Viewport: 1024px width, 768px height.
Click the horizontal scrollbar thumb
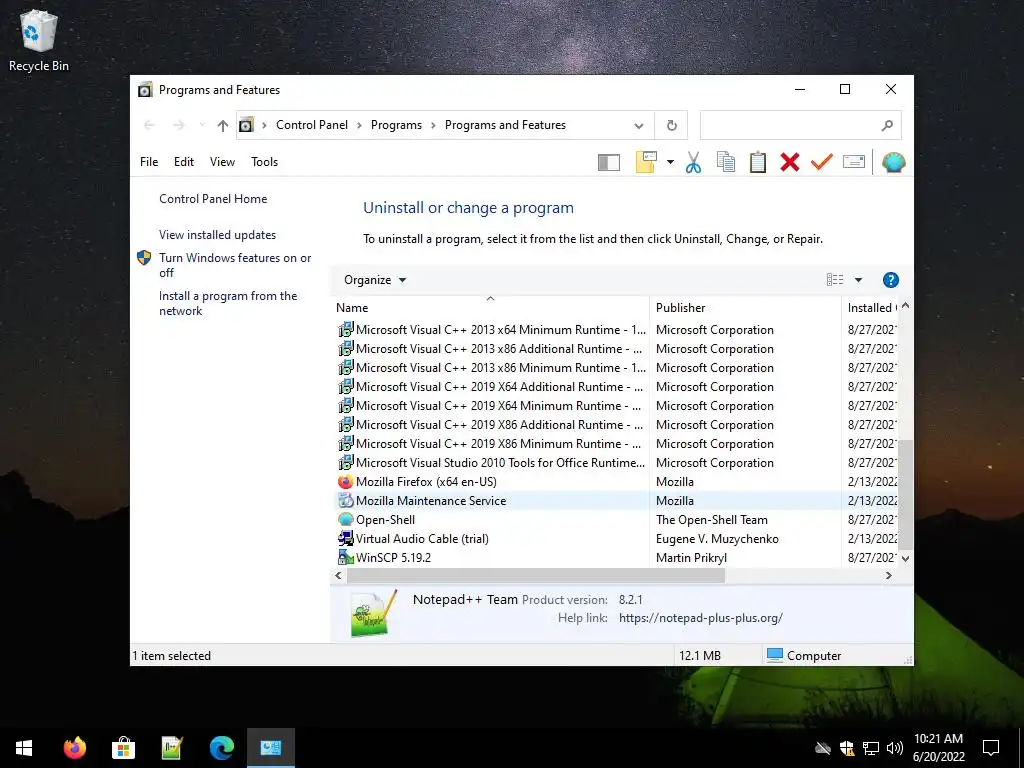[x=536, y=575]
